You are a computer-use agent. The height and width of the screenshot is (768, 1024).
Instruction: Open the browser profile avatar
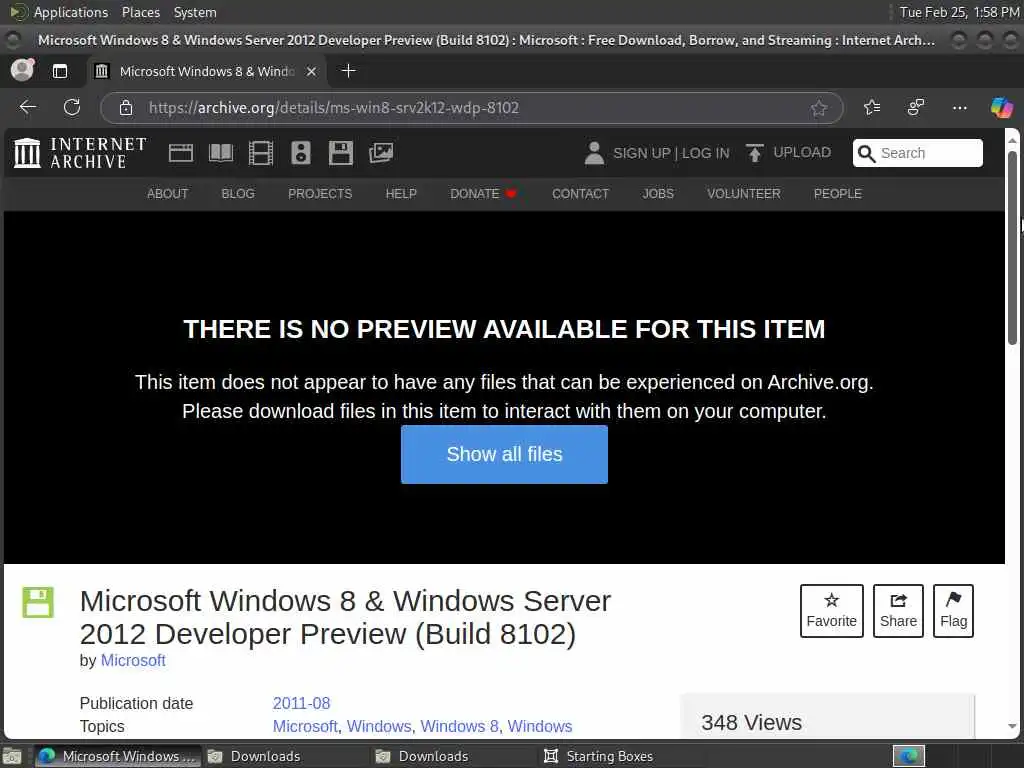click(22, 70)
